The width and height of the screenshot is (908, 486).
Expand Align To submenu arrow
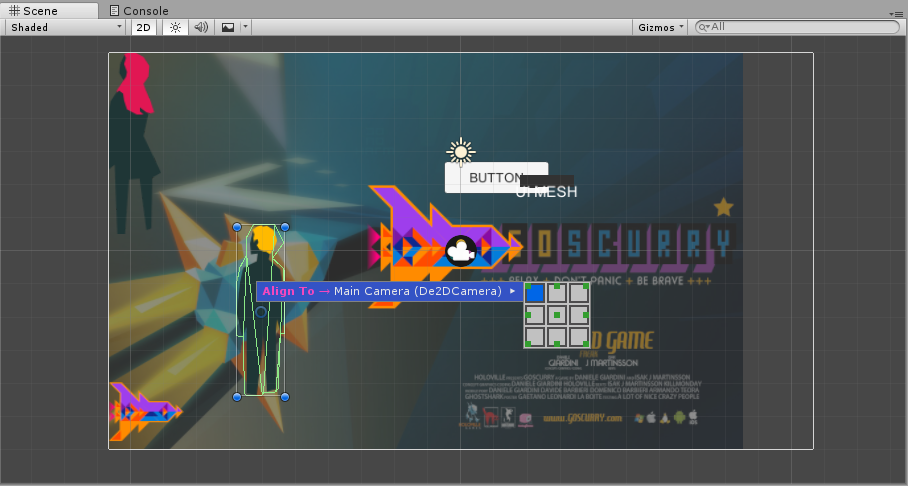pos(512,291)
